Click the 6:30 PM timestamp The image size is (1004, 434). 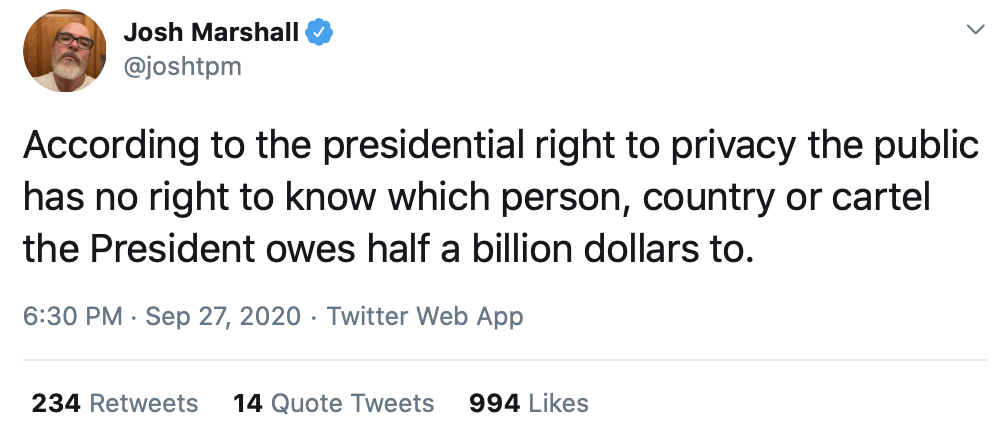[73, 317]
